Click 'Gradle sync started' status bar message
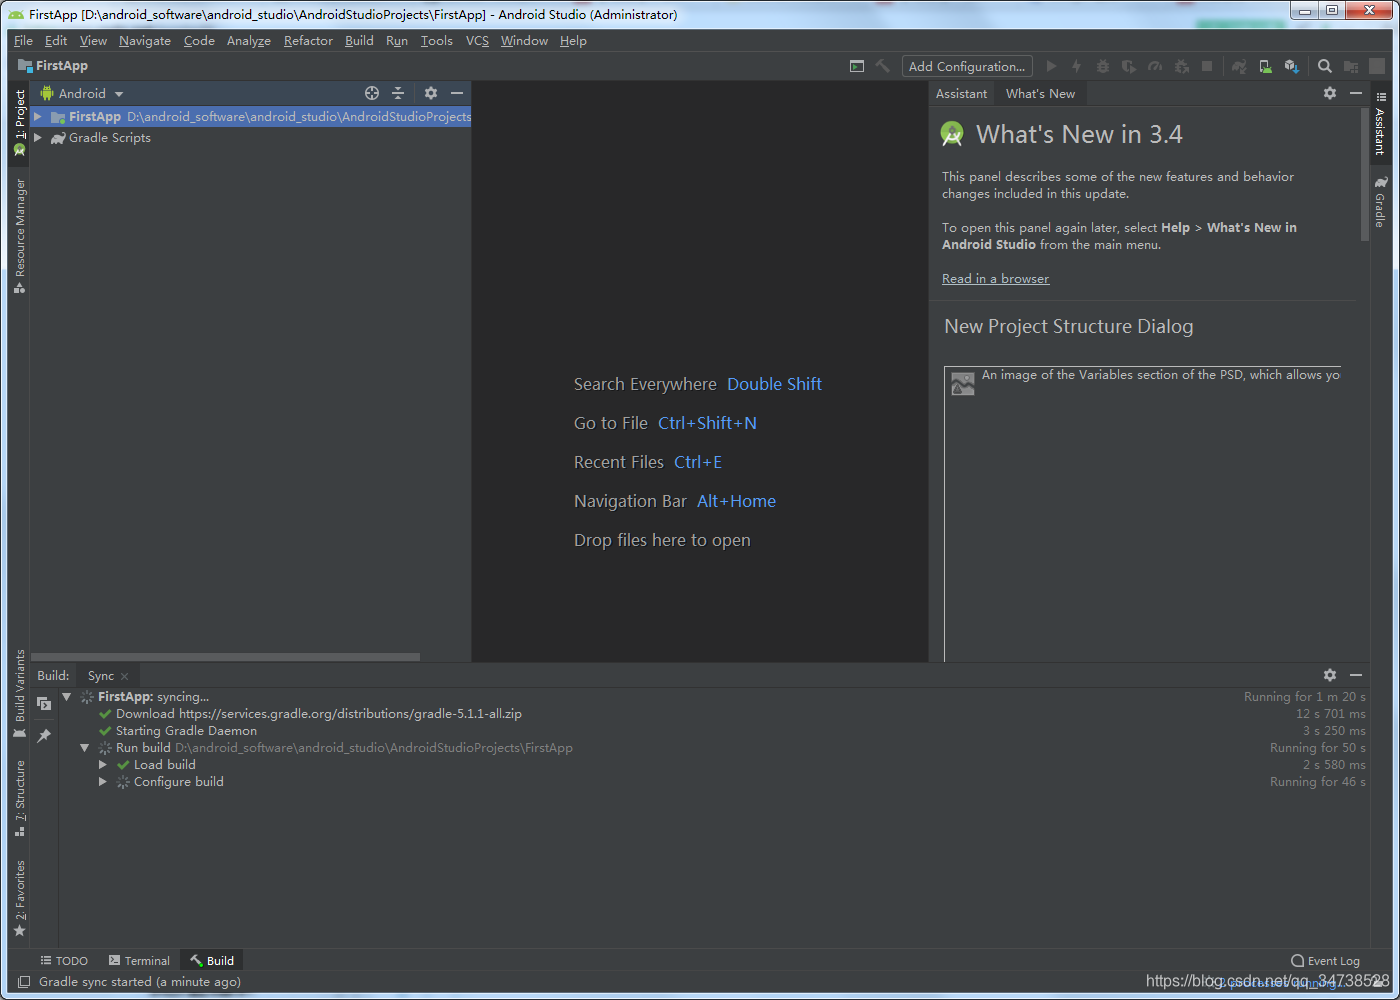 [x=140, y=982]
